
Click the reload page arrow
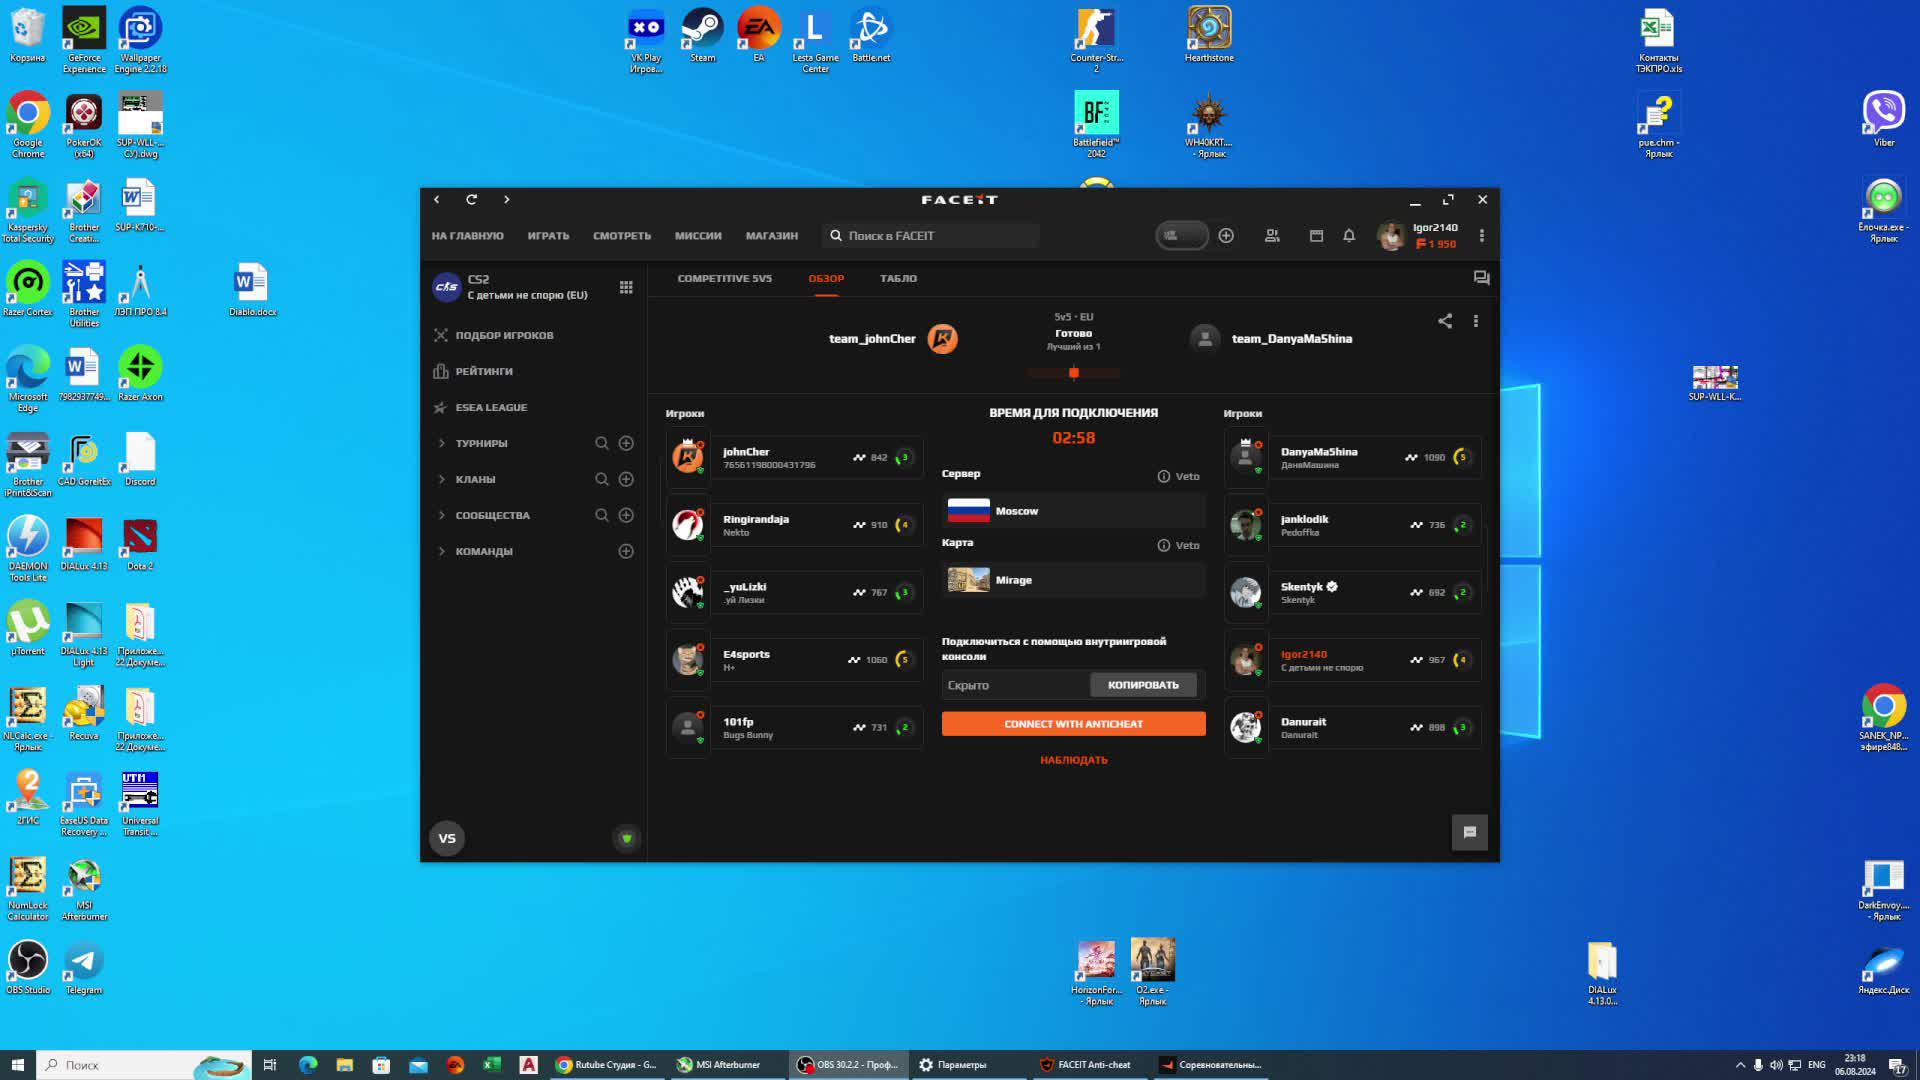(471, 200)
